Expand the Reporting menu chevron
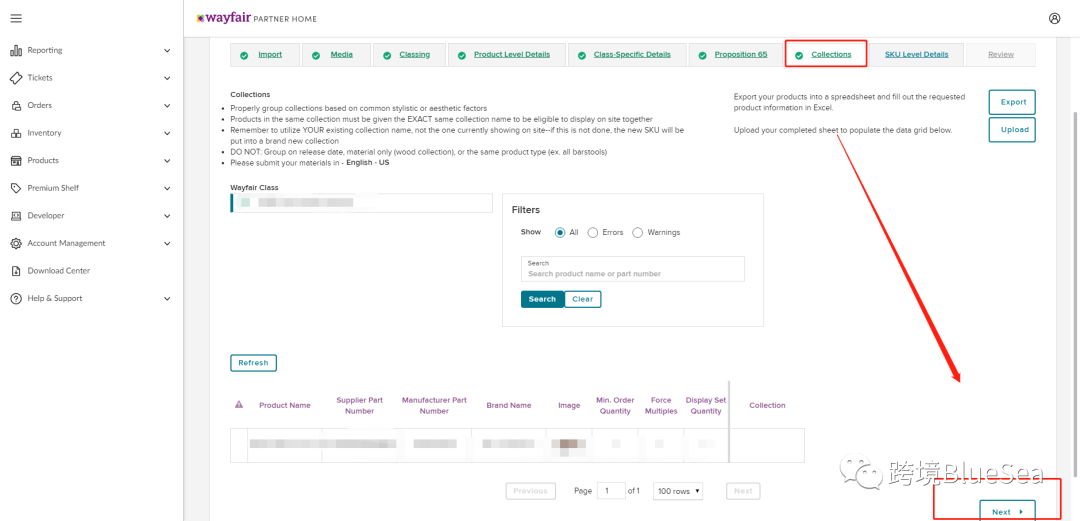Screen dimensions: 1080x521 [167, 50]
